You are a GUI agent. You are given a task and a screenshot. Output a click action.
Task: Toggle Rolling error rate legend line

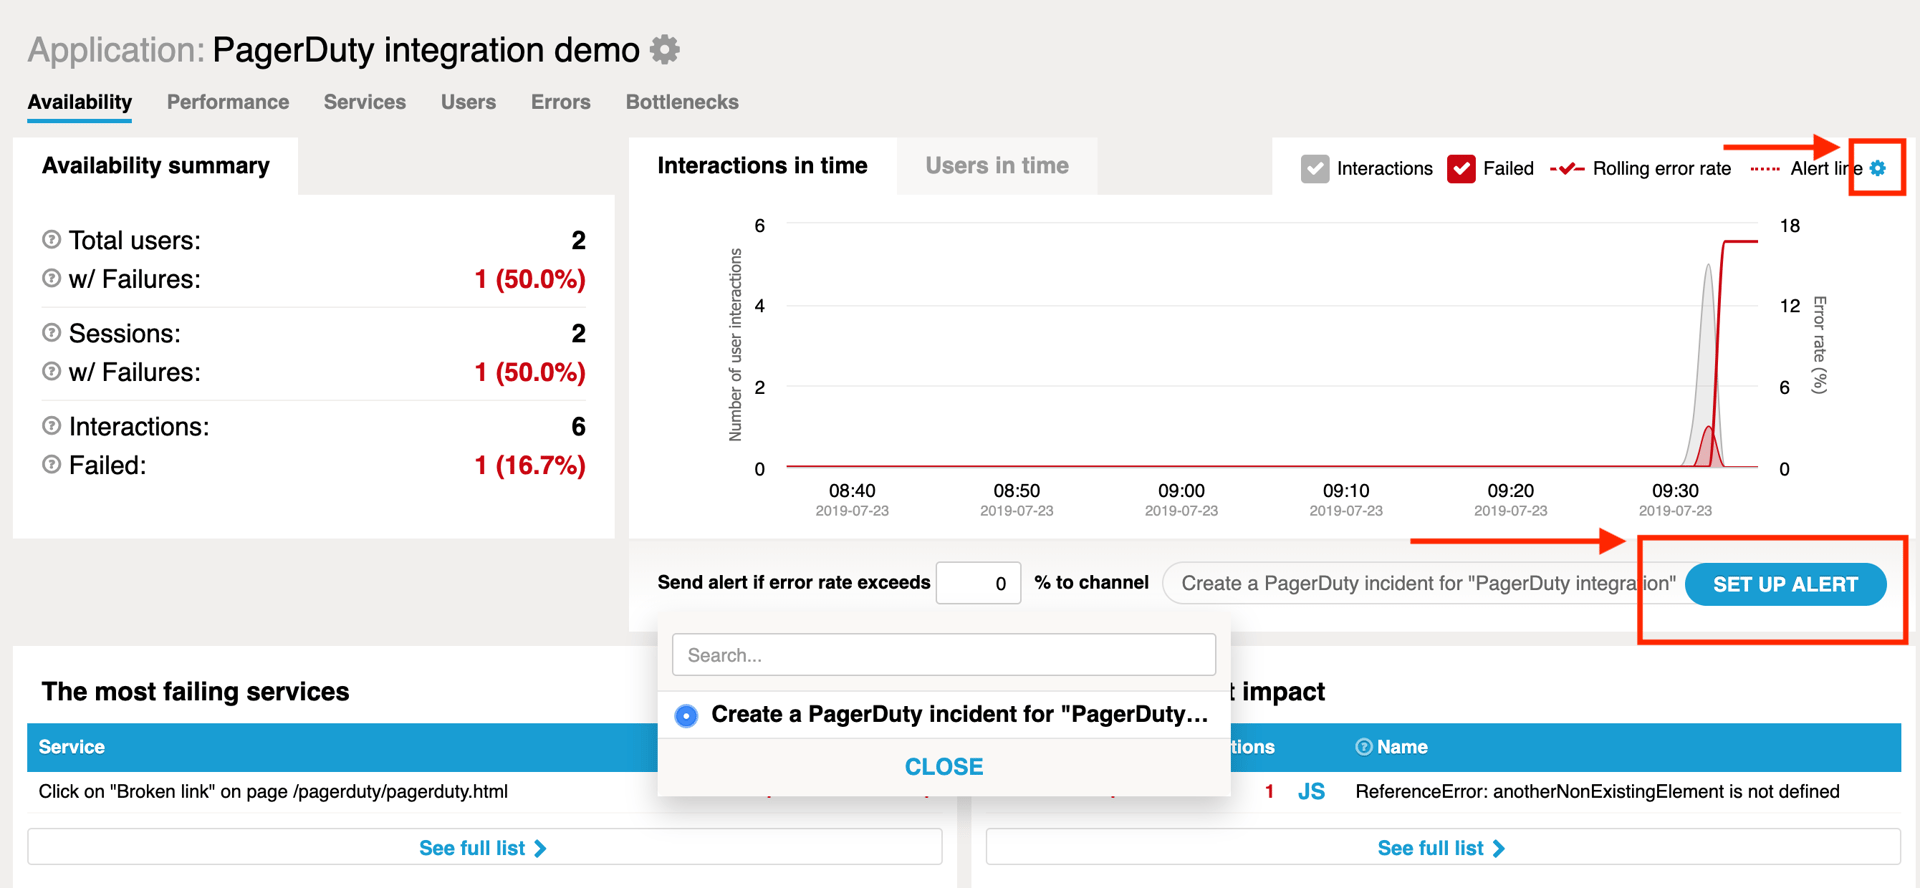click(x=1641, y=168)
